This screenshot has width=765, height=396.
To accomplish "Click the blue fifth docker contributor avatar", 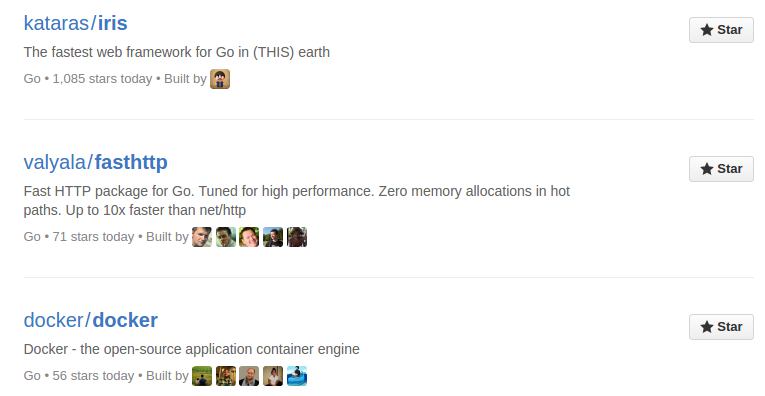I will click(x=297, y=376).
